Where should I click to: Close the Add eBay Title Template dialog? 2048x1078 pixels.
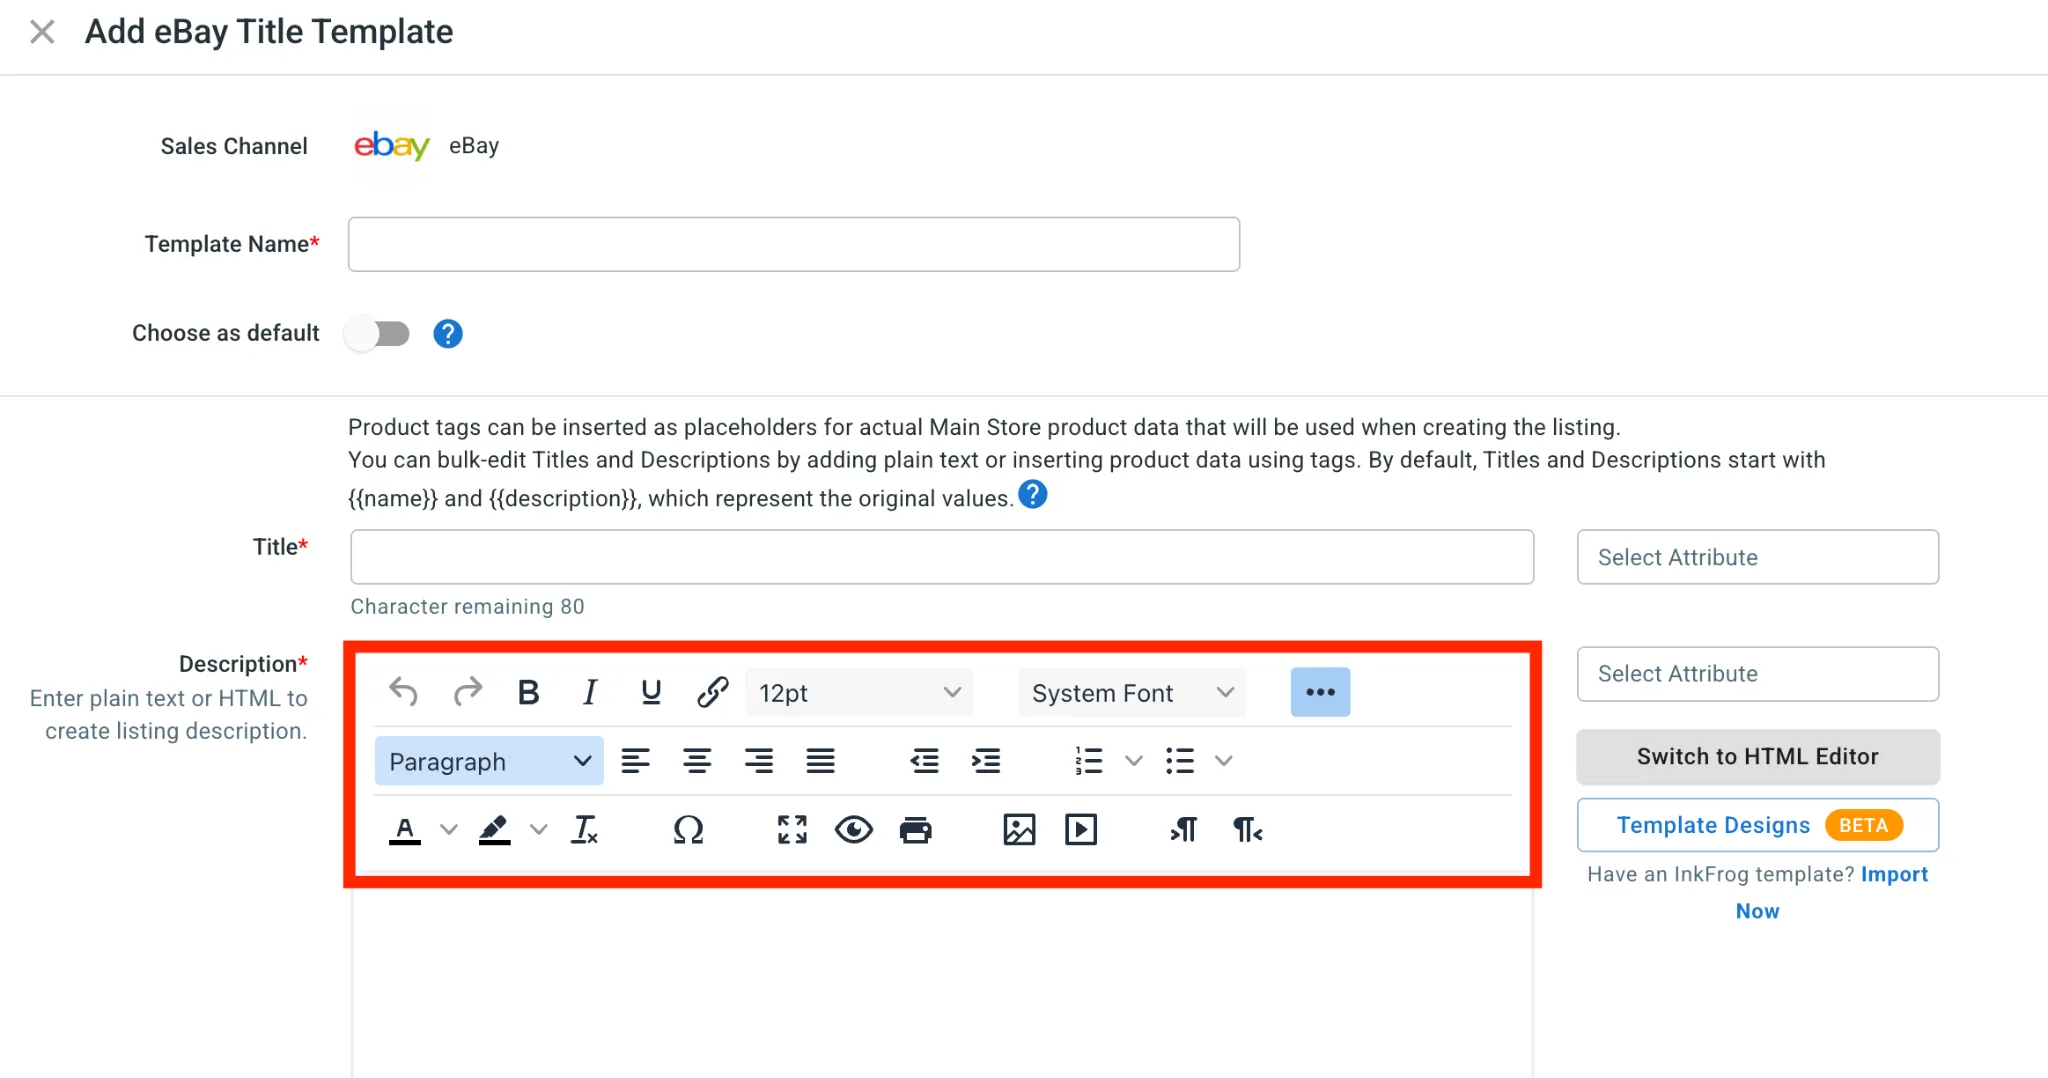(42, 32)
